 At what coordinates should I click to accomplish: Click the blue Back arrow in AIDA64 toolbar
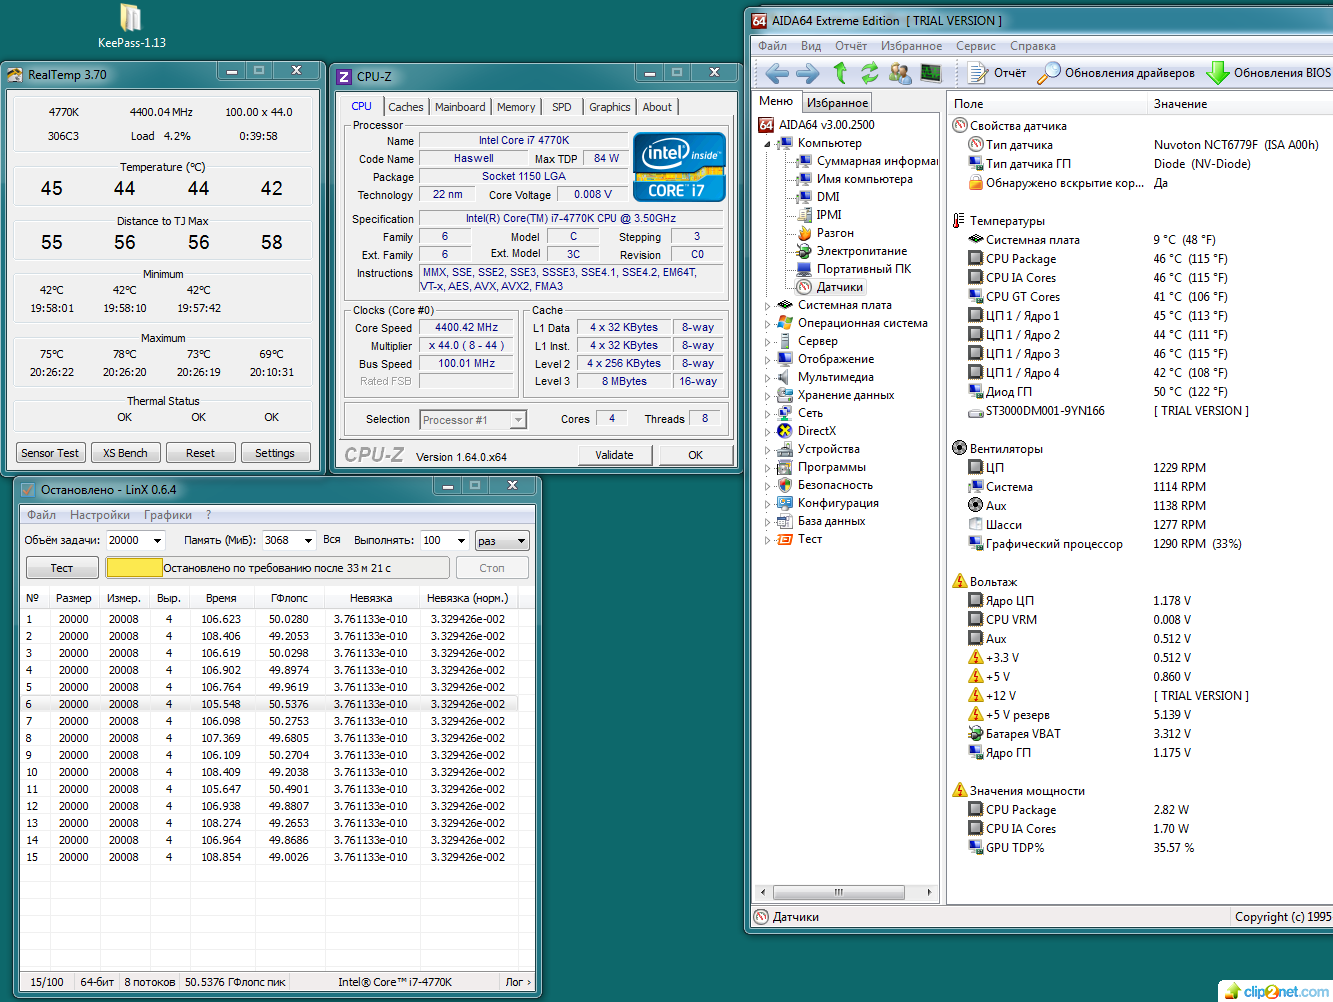(x=777, y=73)
